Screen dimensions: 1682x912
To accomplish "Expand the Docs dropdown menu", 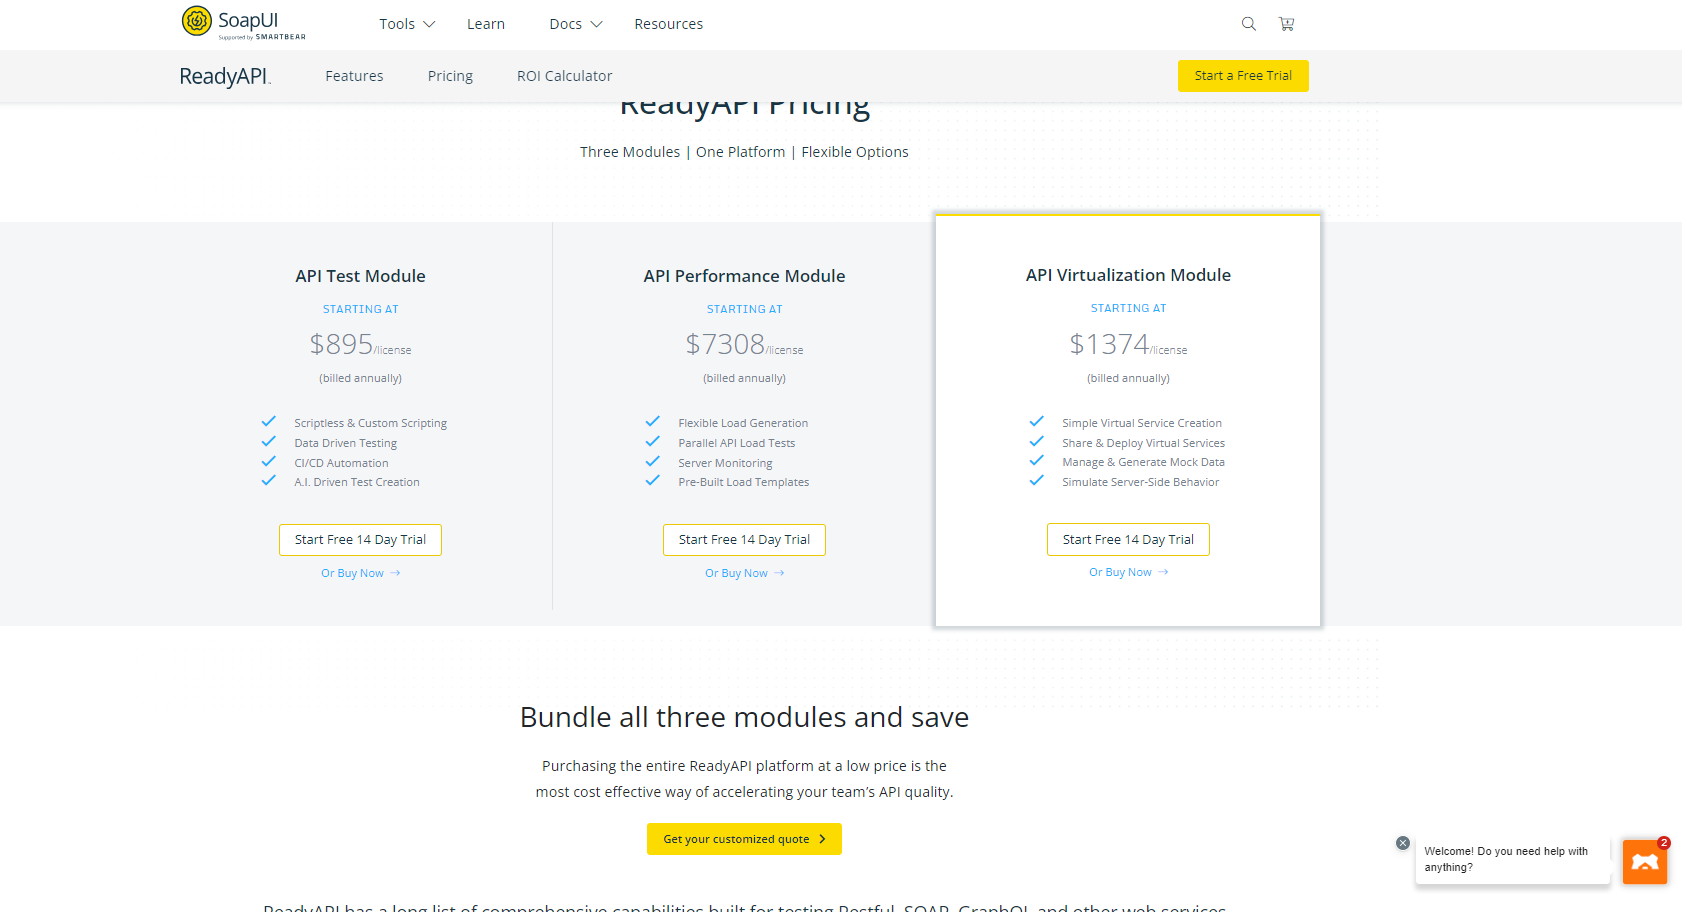I will 576,24.
